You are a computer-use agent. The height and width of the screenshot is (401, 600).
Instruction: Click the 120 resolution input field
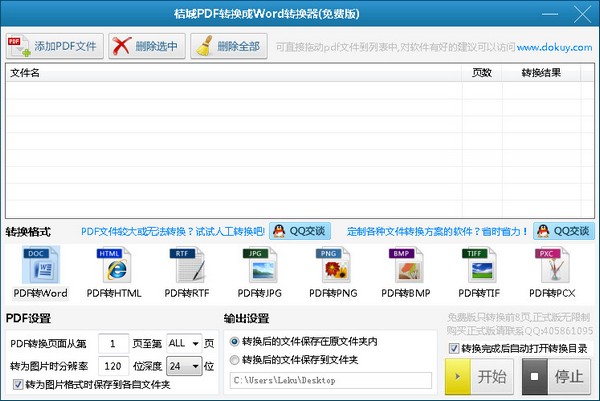pos(113,366)
